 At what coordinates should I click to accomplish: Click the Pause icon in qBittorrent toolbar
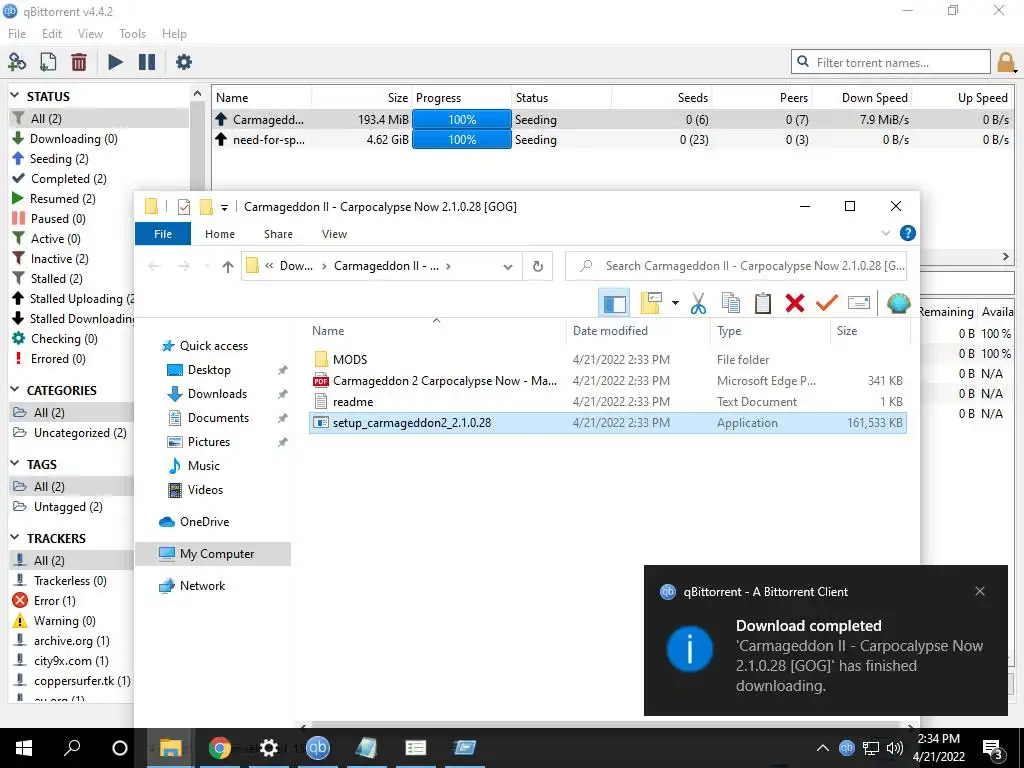click(147, 62)
